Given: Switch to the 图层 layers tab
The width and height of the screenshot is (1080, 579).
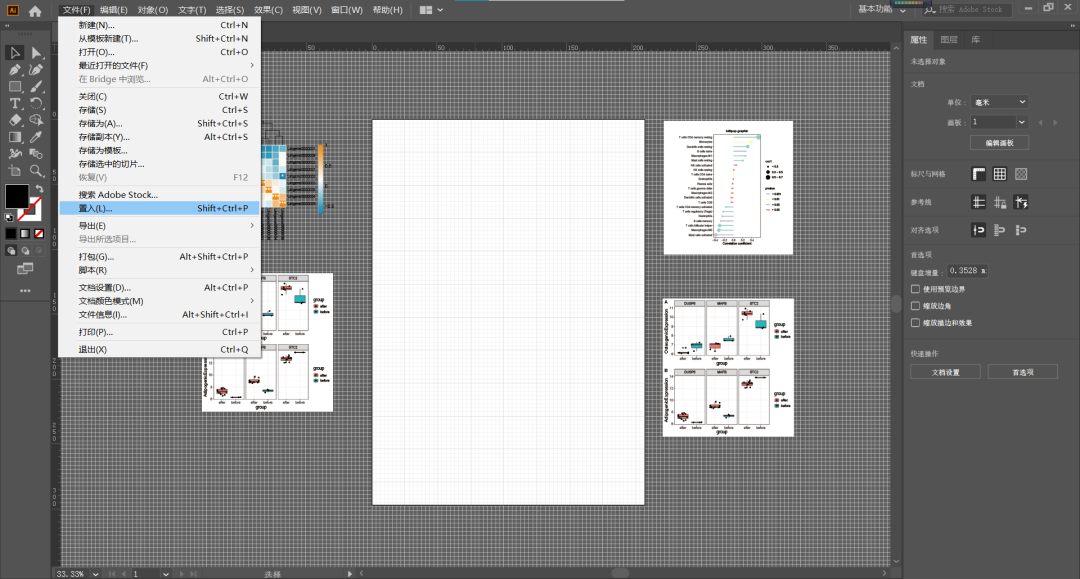Looking at the screenshot, I should [x=948, y=40].
